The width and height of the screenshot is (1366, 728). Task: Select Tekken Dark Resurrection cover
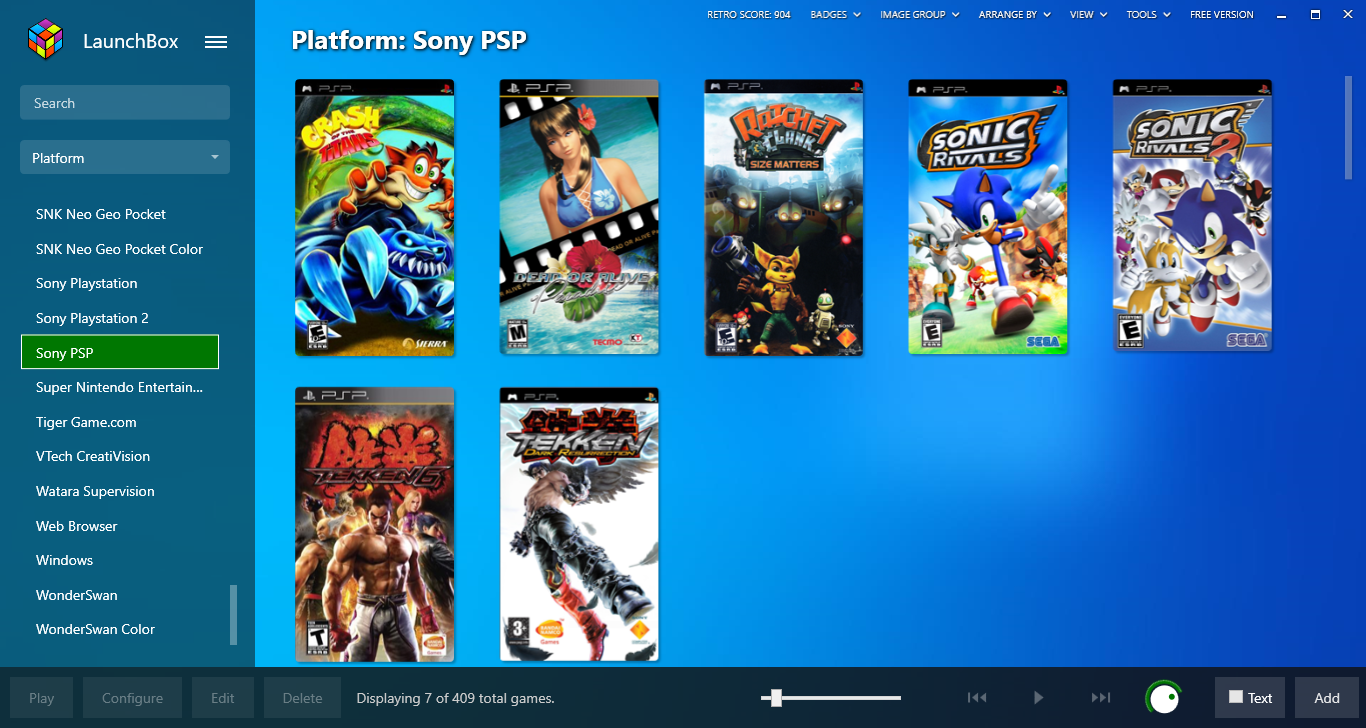pyautogui.click(x=579, y=525)
